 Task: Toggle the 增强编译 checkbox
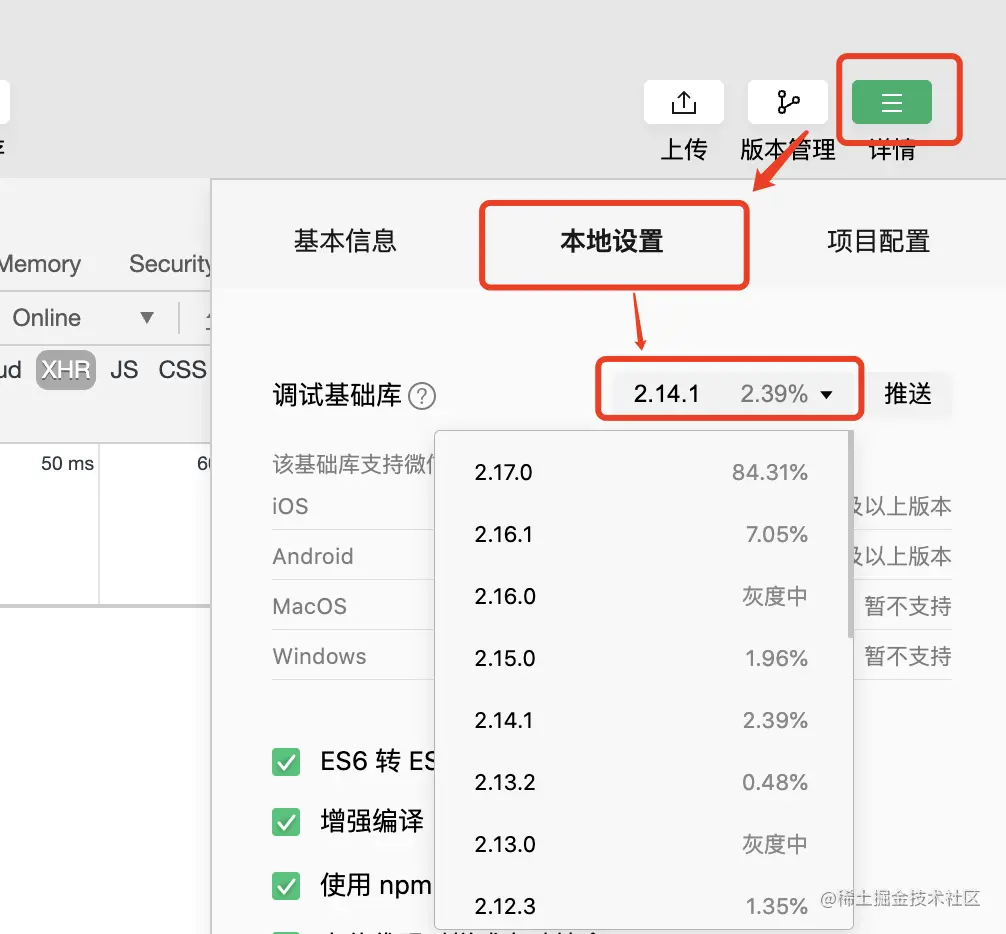pyautogui.click(x=286, y=822)
